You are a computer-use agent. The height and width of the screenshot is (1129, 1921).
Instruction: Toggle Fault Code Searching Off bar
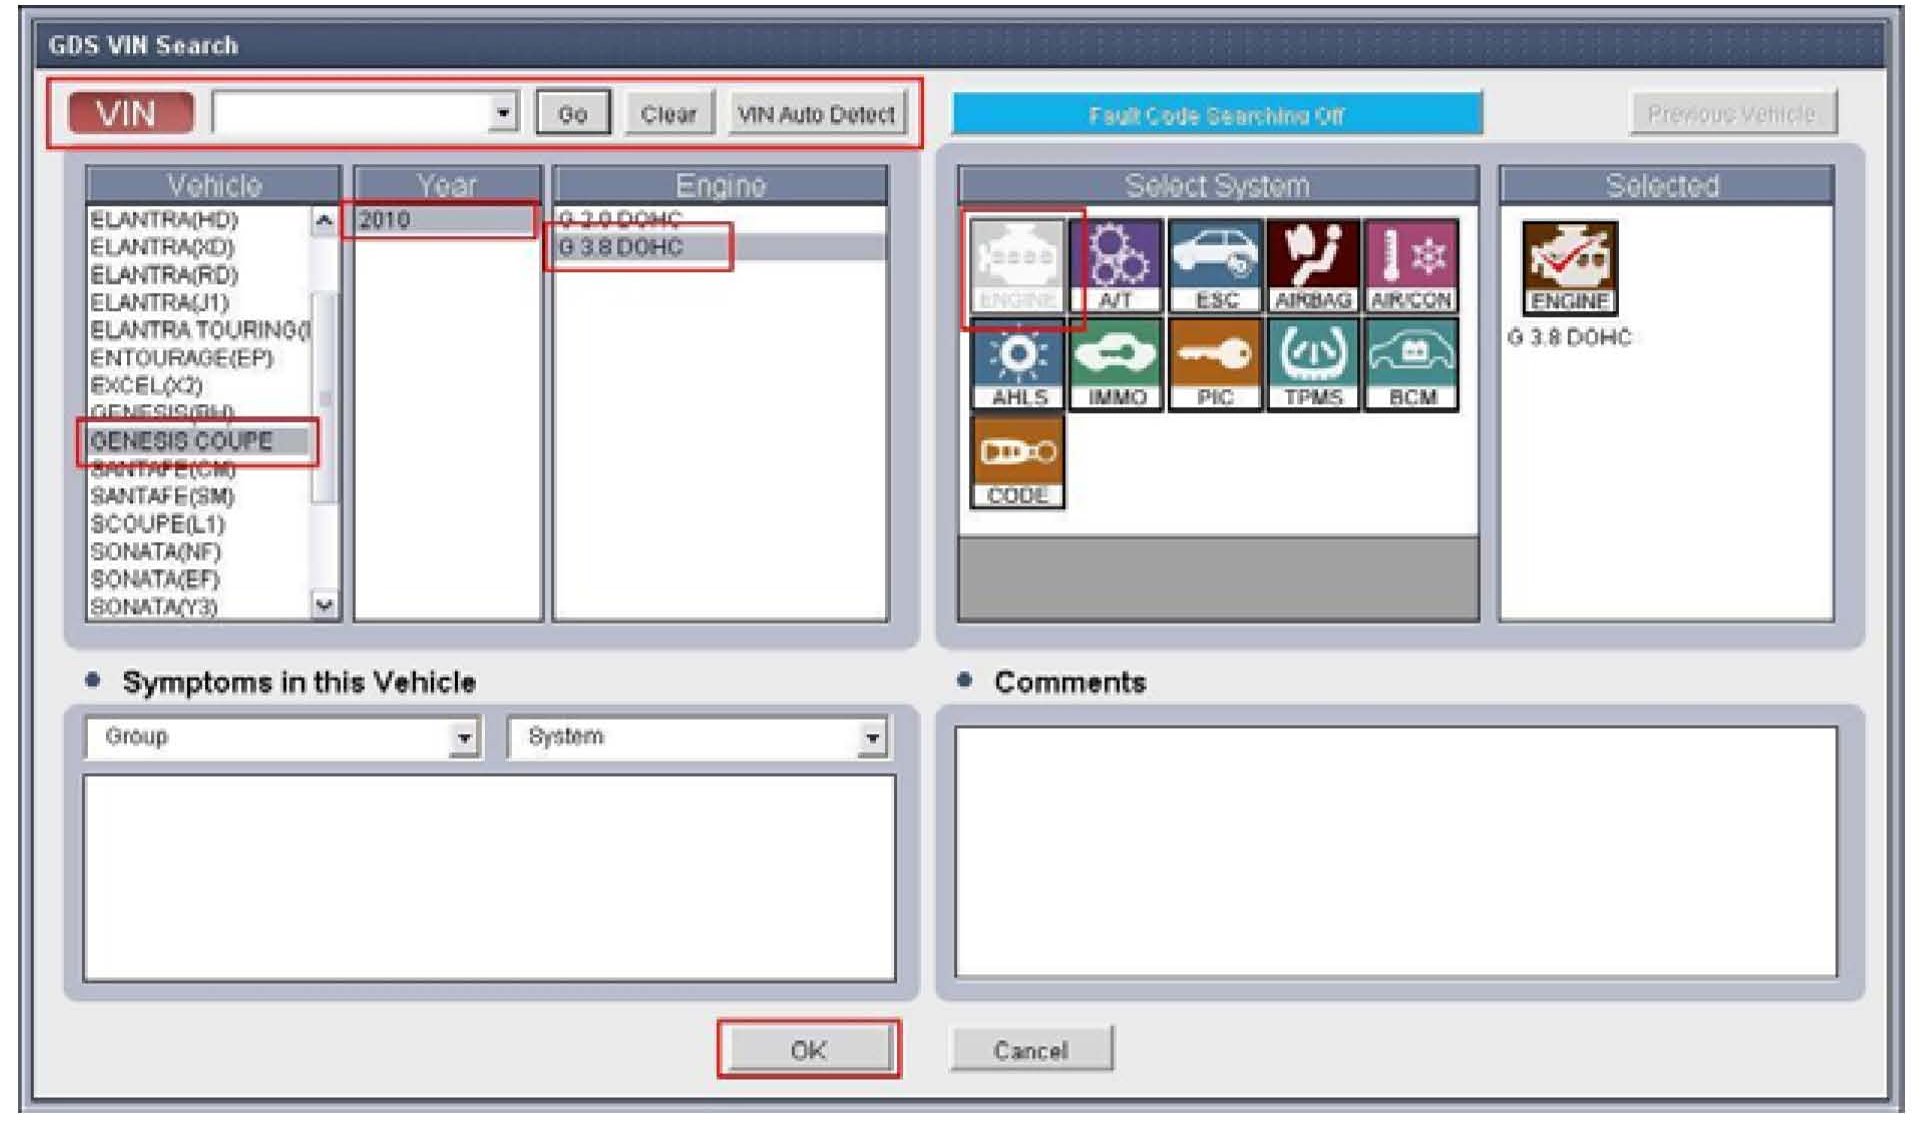(x=1216, y=114)
